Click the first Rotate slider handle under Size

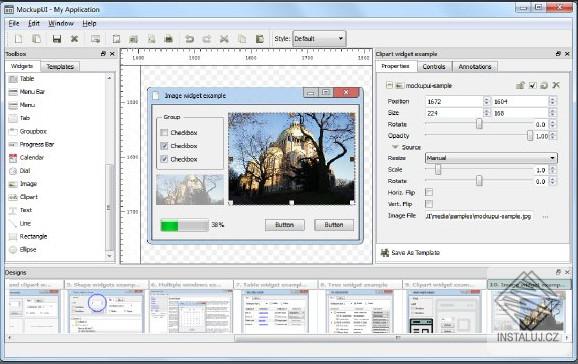pos(479,124)
